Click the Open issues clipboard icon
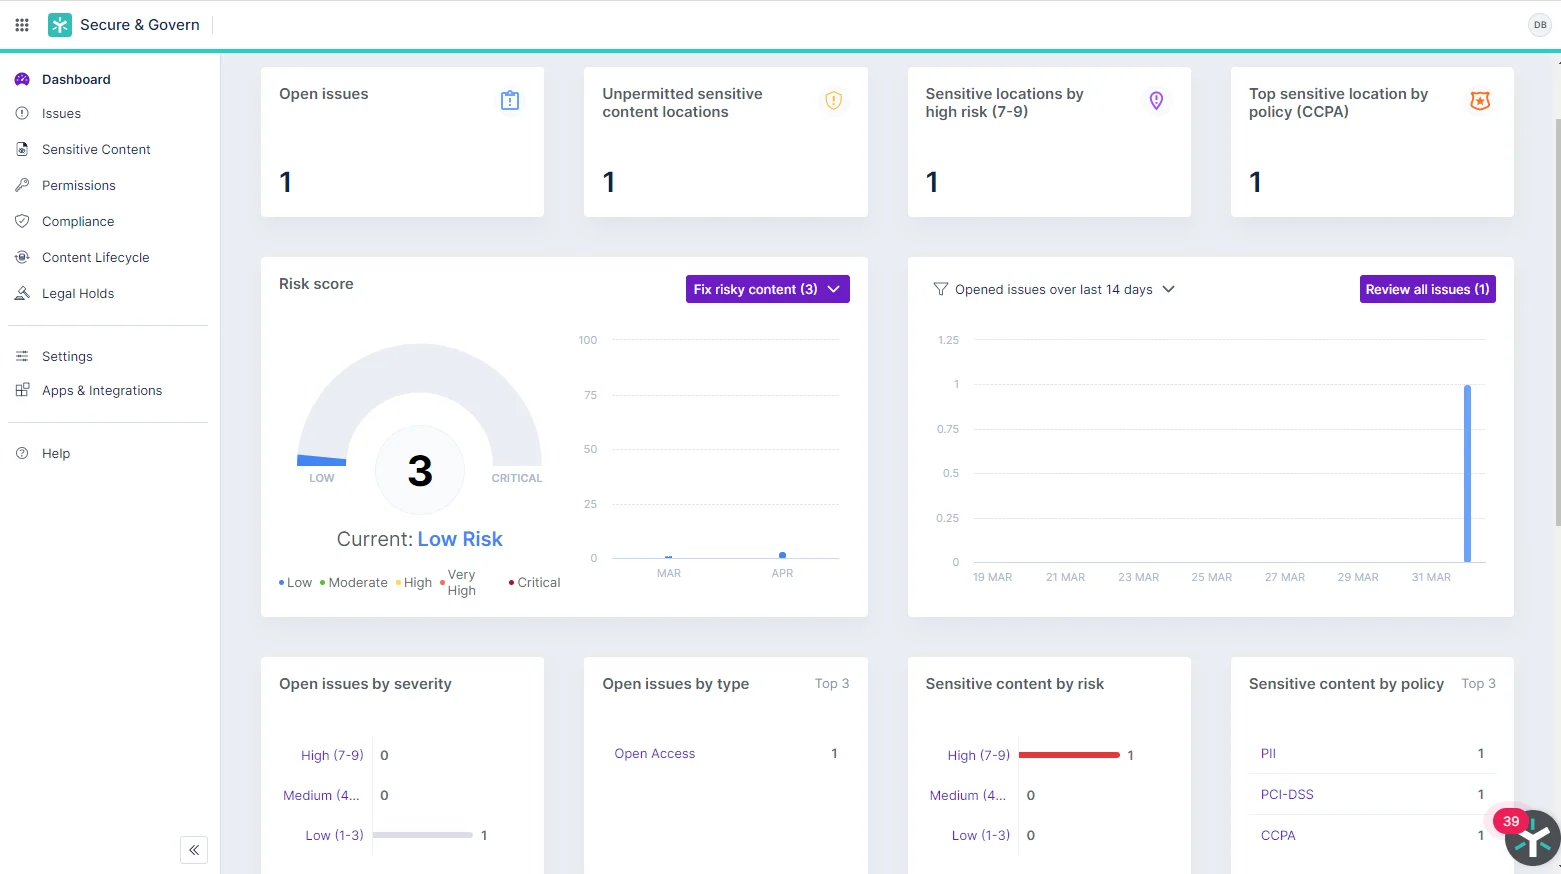Screen dimensions: 1561x874 [x=510, y=100]
